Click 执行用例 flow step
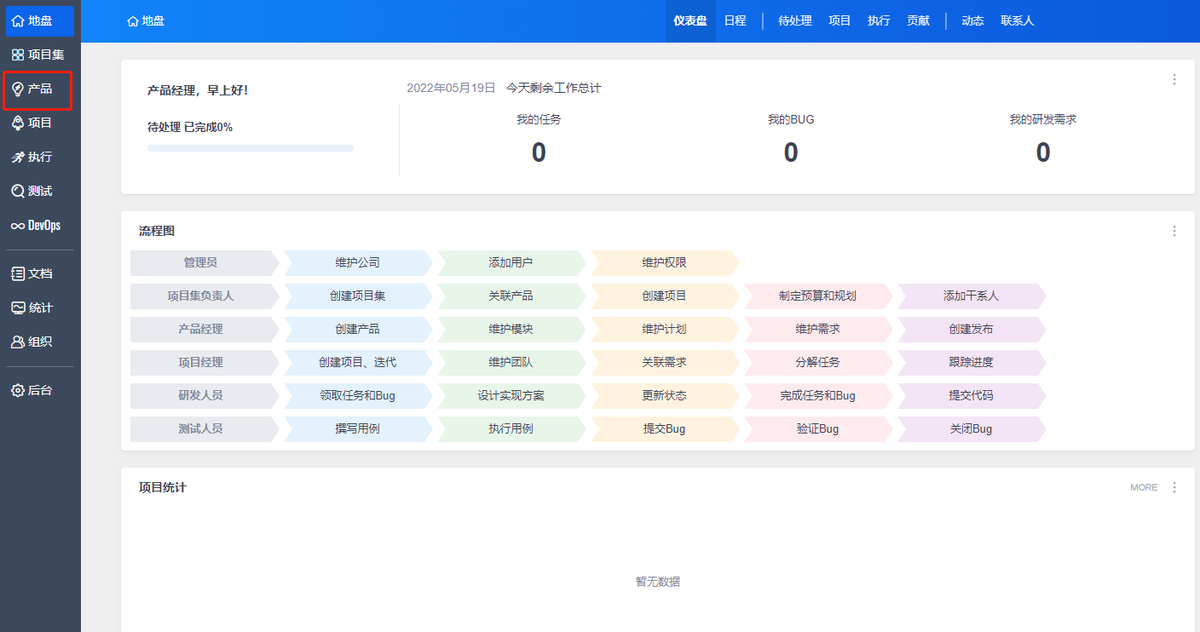The height and width of the screenshot is (632, 1200). (510, 429)
